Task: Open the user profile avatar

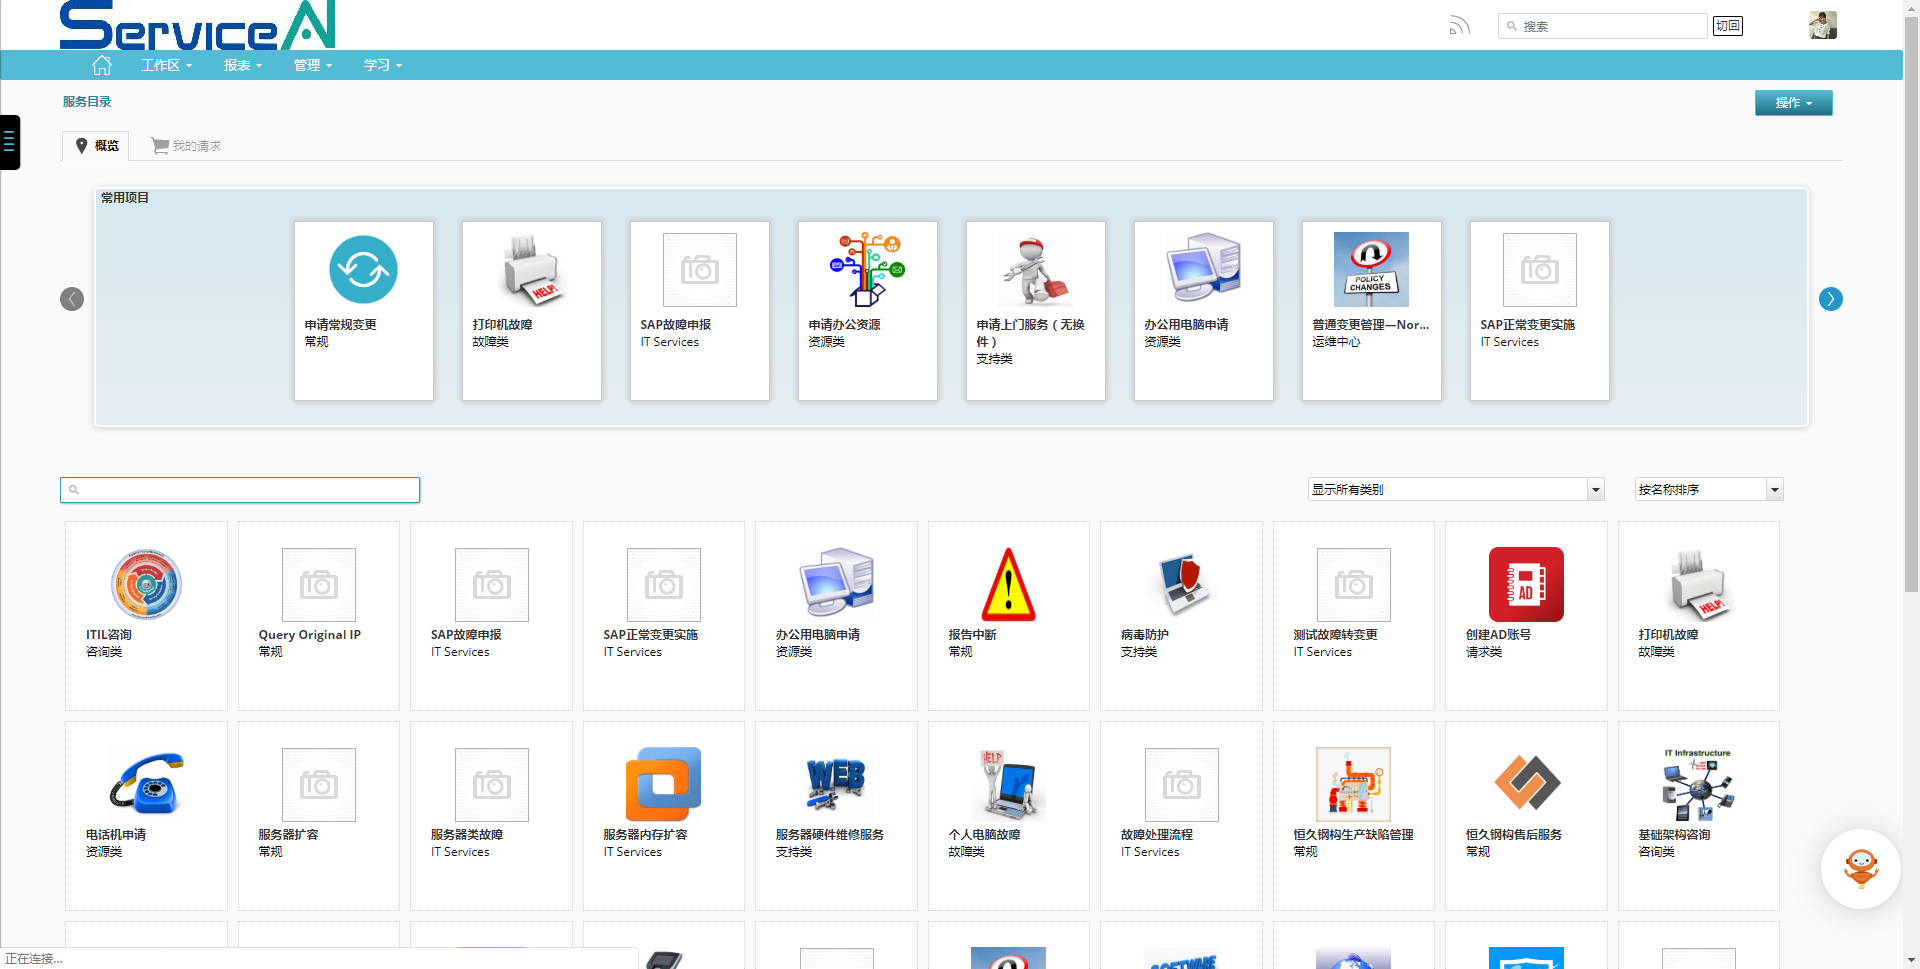Action: pyautogui.click(x=1822, y=25)
